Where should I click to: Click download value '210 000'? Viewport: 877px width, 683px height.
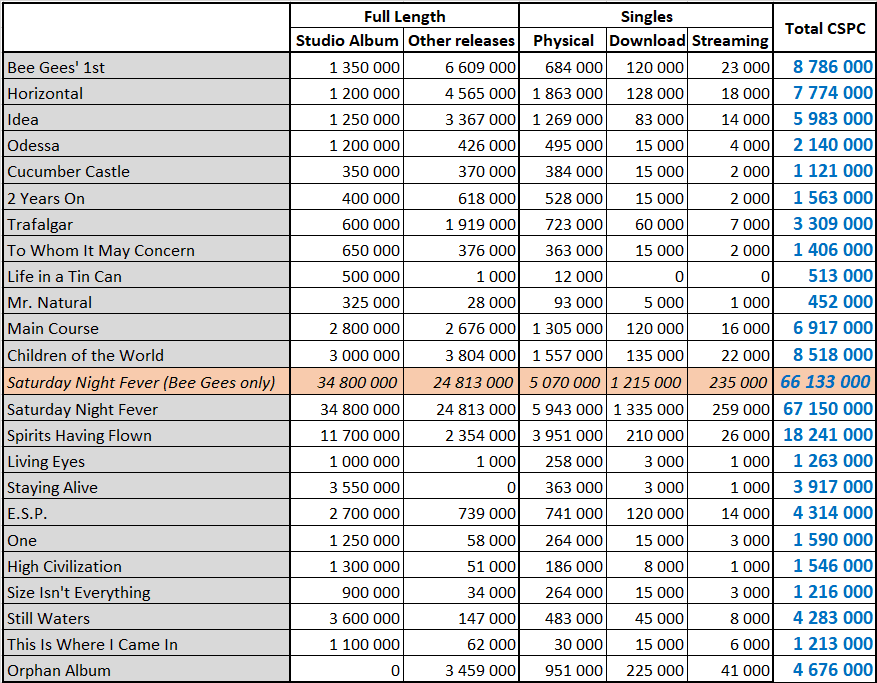pos(654,435)
